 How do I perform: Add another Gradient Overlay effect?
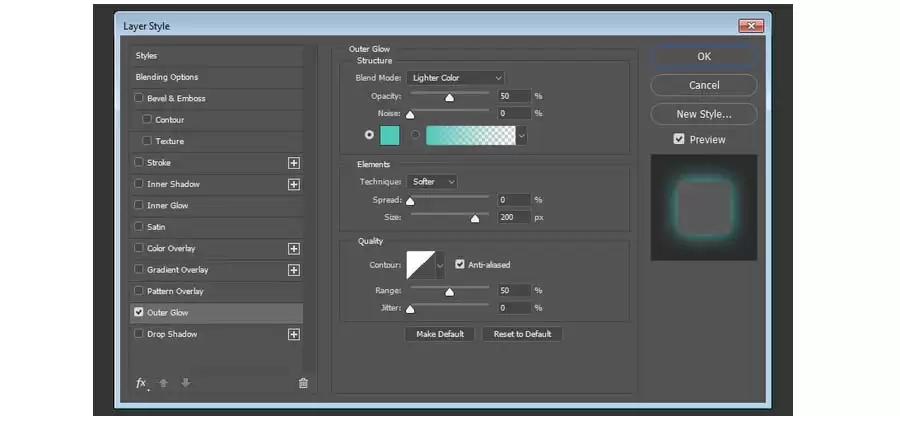[294, 270]
